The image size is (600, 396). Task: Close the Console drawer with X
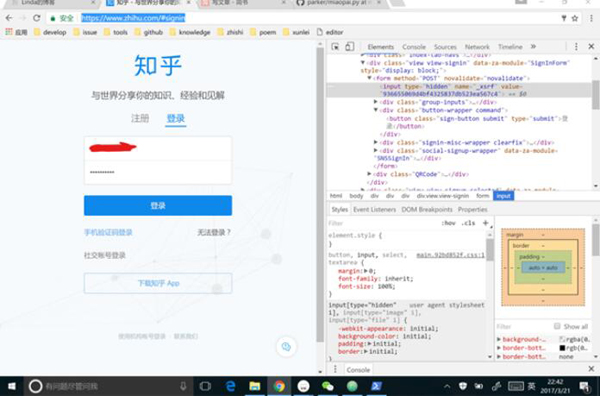(591, 369)
